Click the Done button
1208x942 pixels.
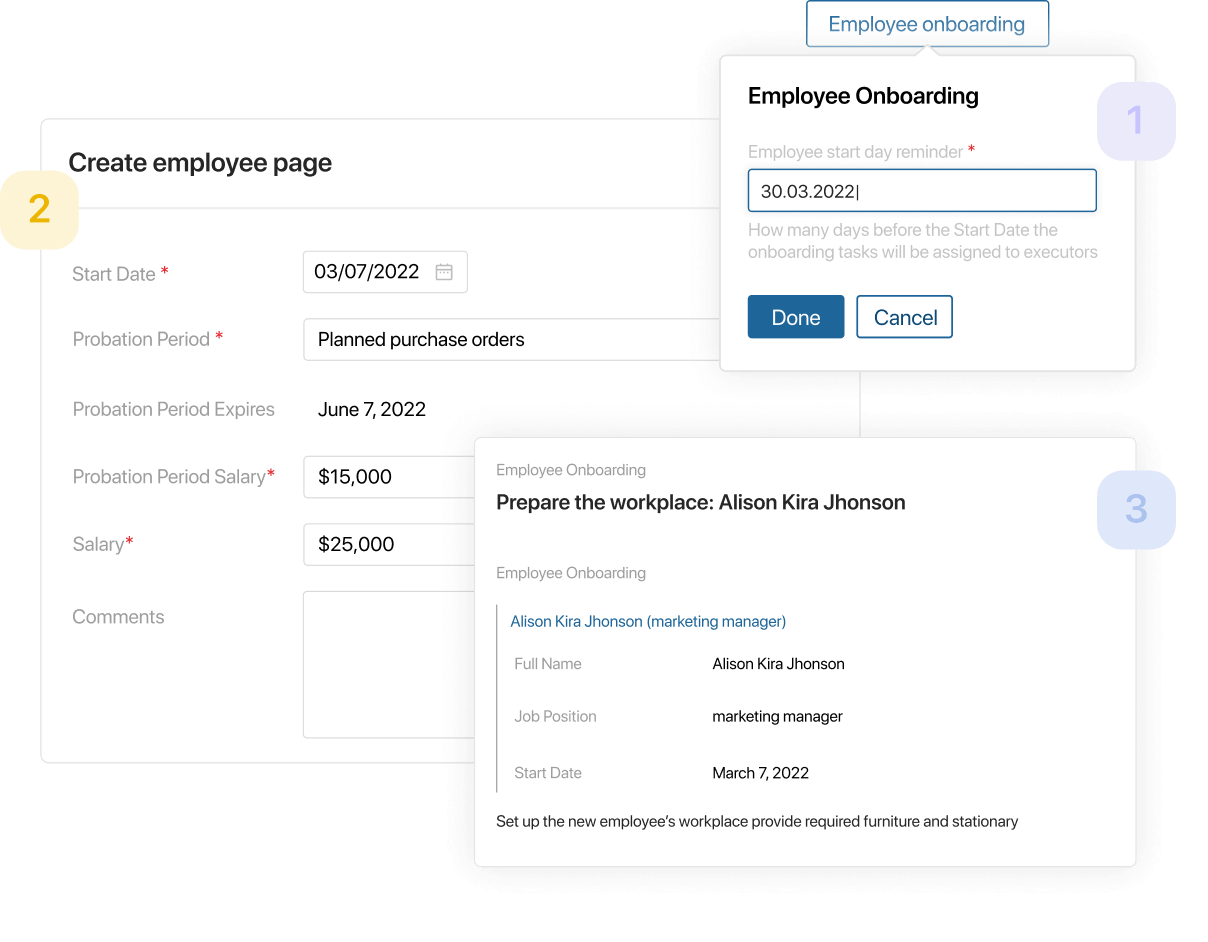(x=796, y=317)
